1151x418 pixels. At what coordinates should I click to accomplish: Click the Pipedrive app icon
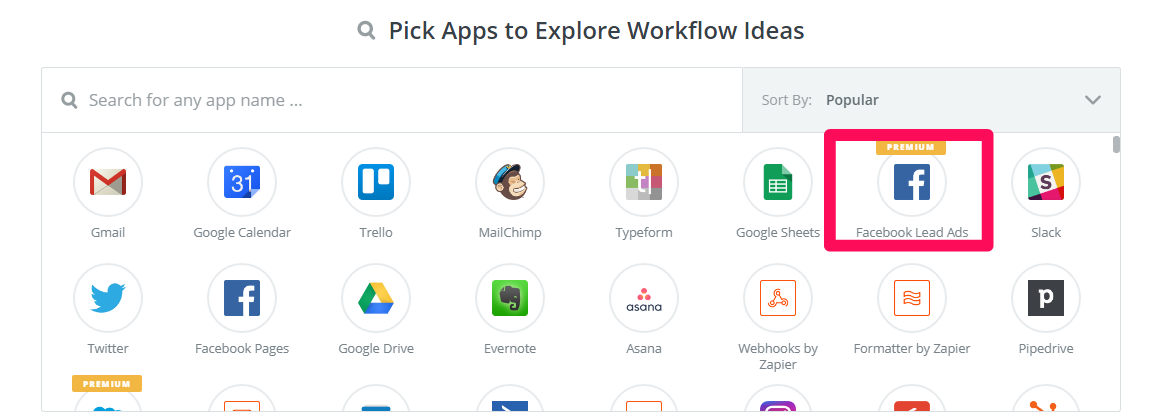[1046, 298]
